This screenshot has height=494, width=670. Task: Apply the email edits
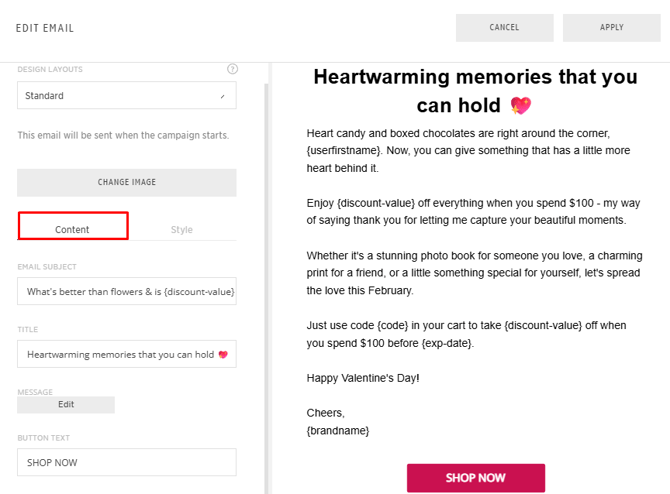(x=611, y=28)
